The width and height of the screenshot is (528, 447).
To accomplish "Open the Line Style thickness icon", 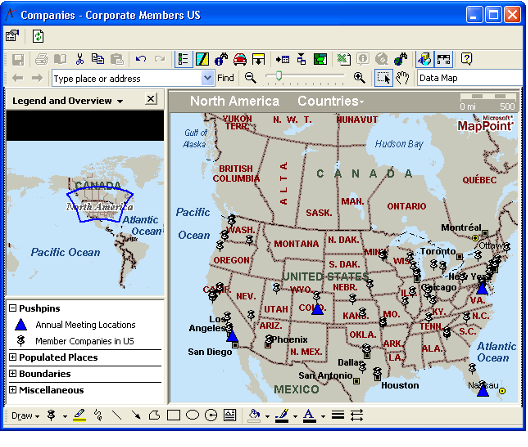I will pyautogui.click(x=338, y=415).
